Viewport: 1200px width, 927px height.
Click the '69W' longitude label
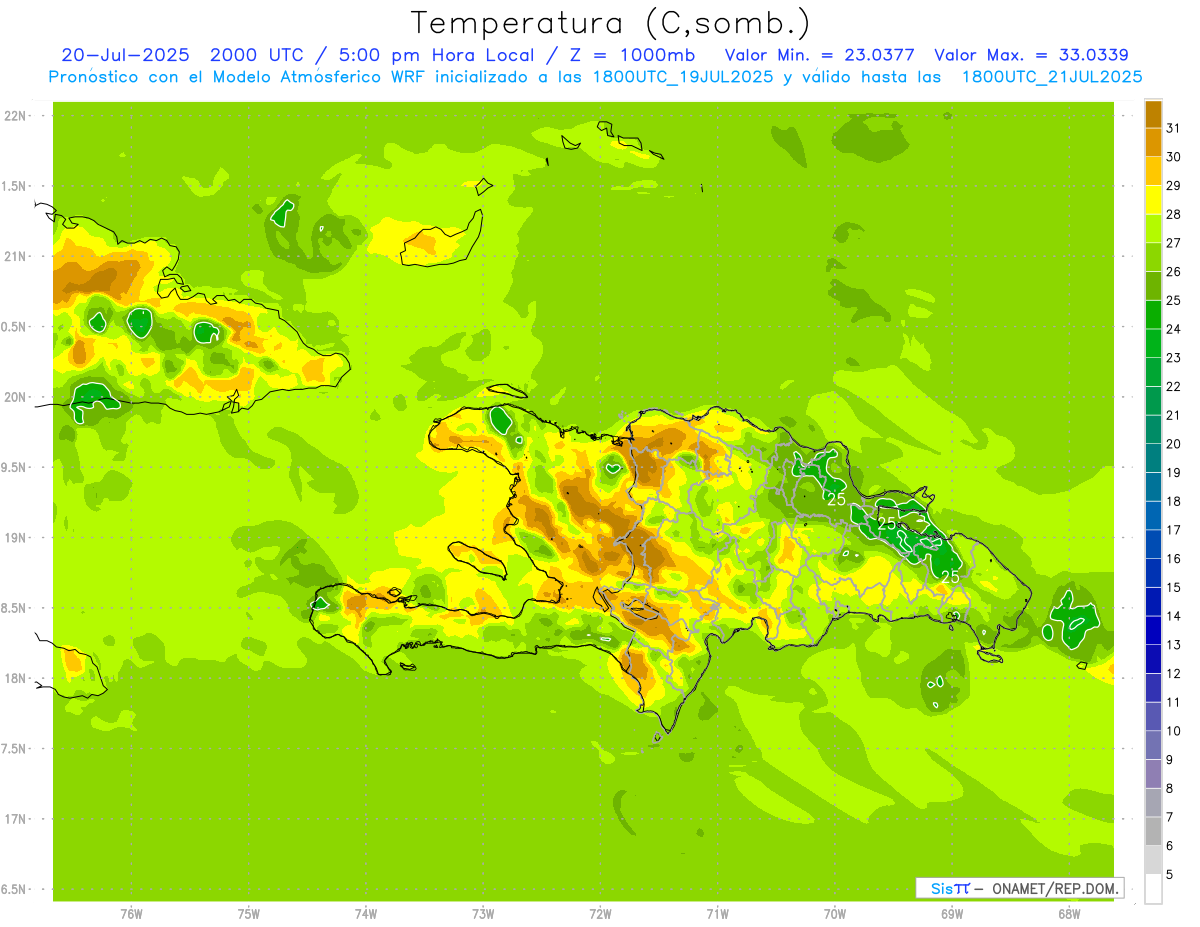(952, 914)
